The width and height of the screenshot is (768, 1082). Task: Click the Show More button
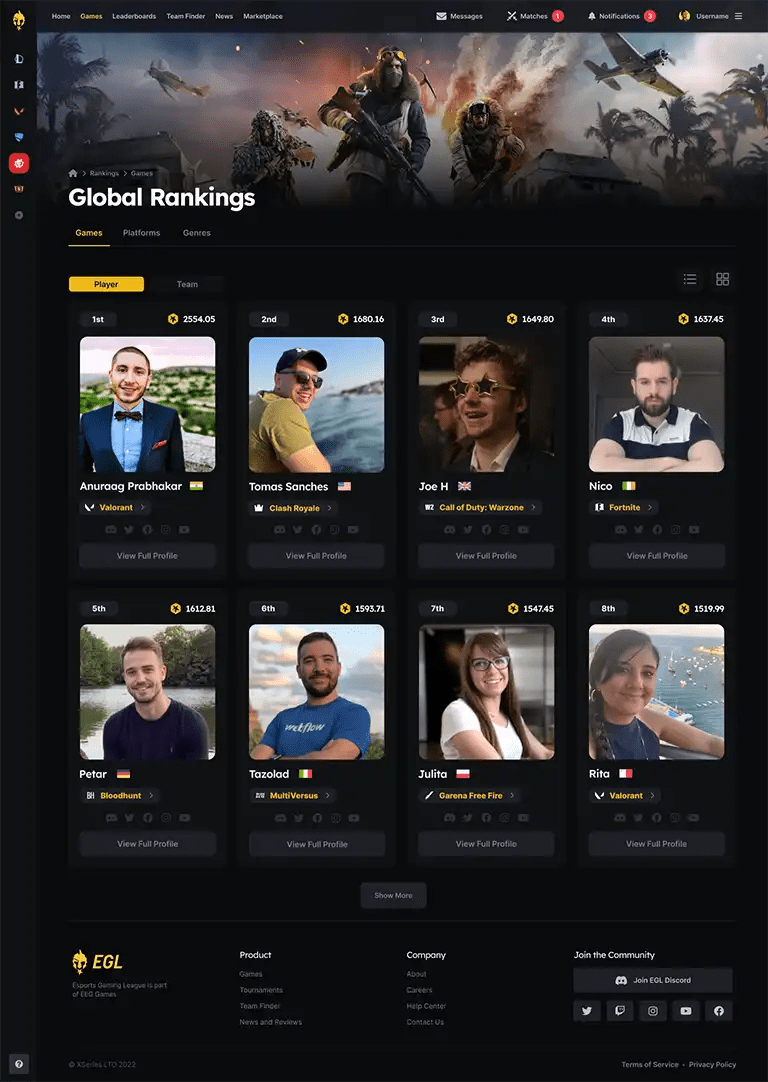393,895
